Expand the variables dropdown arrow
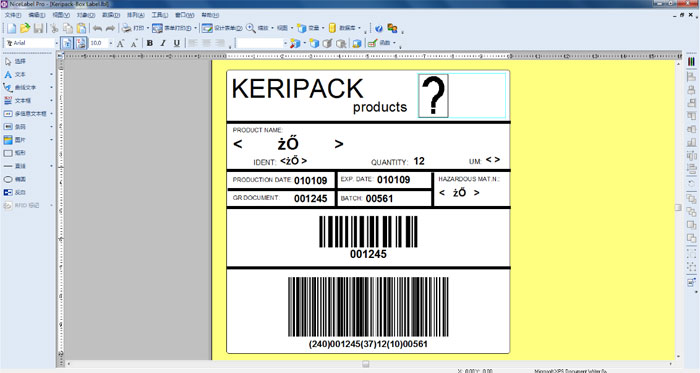Image resolution: width=700 pixels, height=373 pixels. click(323, 28)
